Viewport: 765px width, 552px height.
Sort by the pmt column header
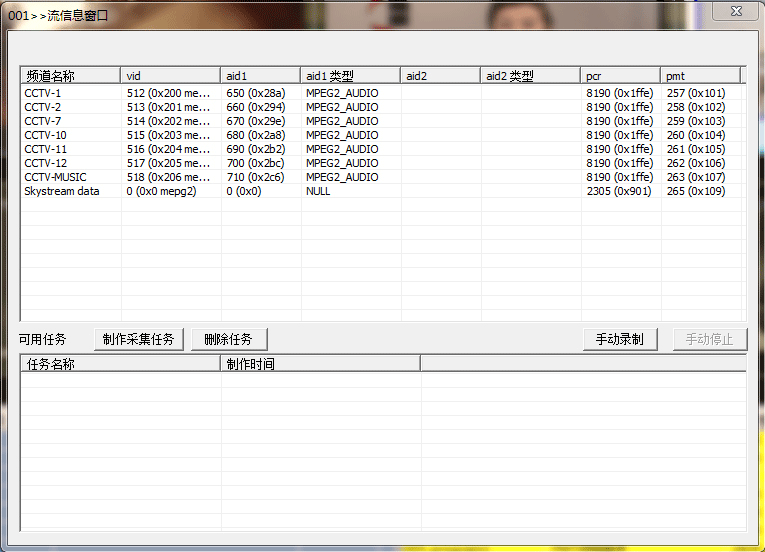pos(700,76)
